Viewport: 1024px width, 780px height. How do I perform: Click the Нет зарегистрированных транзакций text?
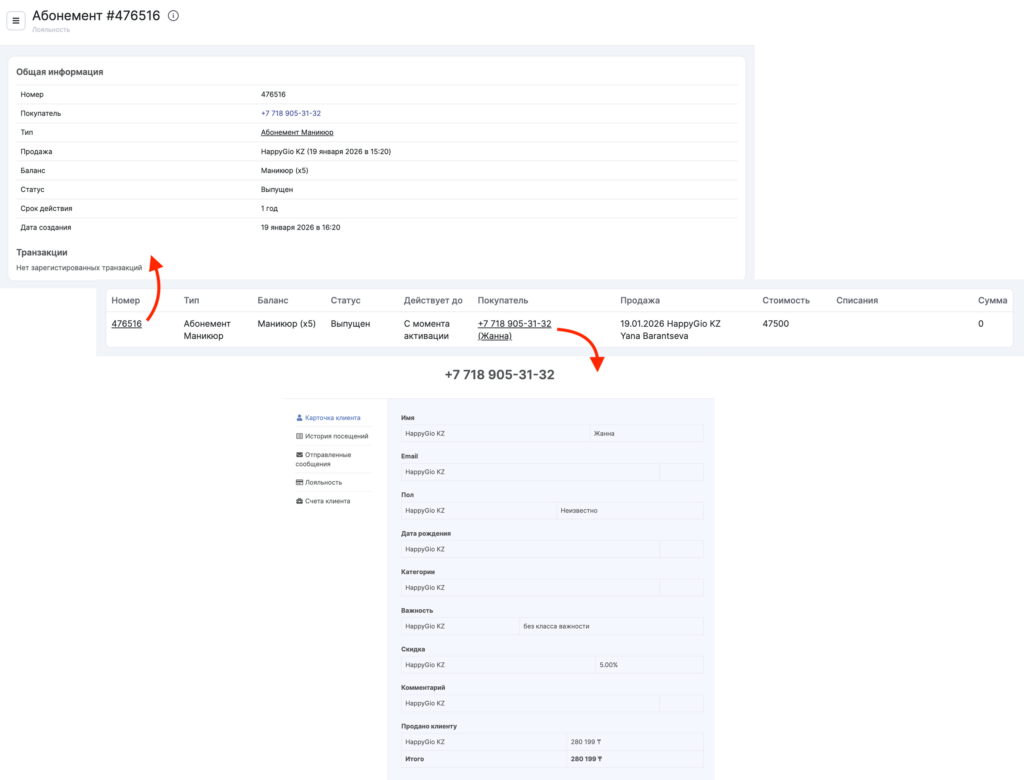(x=79, y=268)
